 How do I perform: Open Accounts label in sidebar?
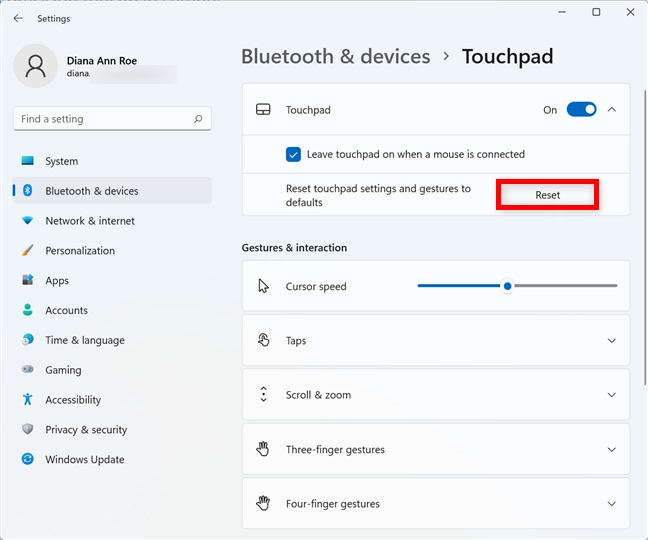(x=67, y=310)
